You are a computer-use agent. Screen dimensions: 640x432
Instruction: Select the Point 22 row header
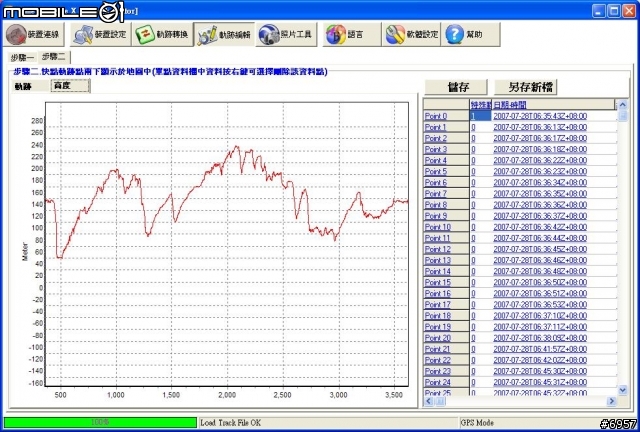tap(446, 360)
